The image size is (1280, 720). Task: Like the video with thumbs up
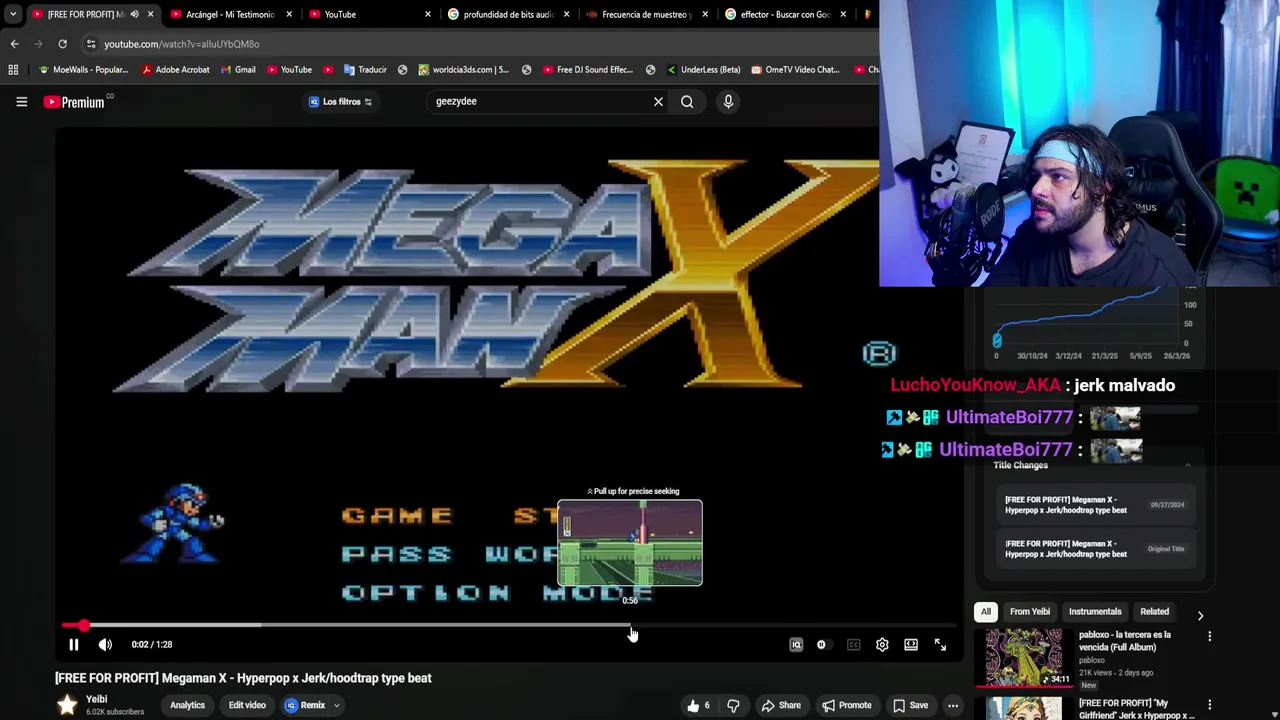(x=698, y=705)
